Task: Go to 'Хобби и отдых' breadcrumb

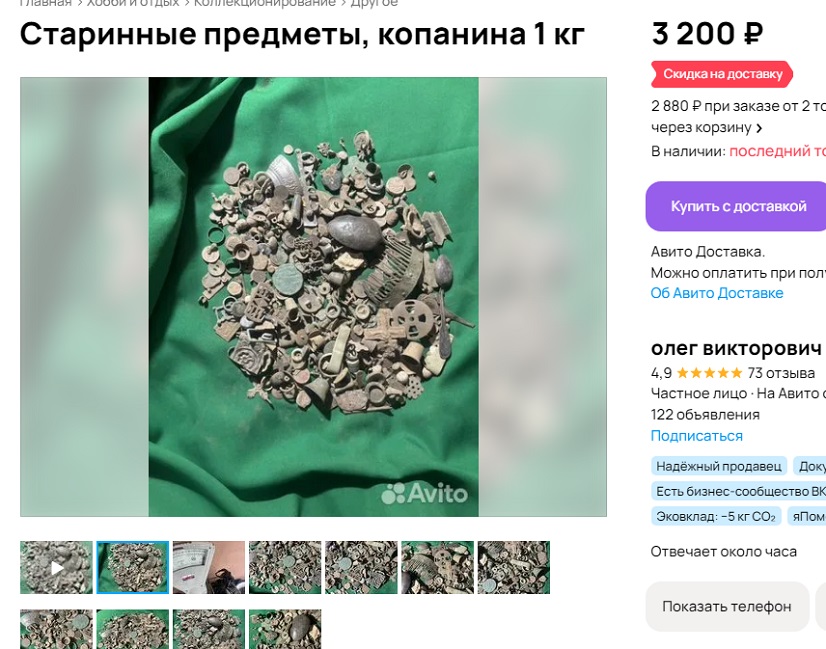Action: (133, 3)
